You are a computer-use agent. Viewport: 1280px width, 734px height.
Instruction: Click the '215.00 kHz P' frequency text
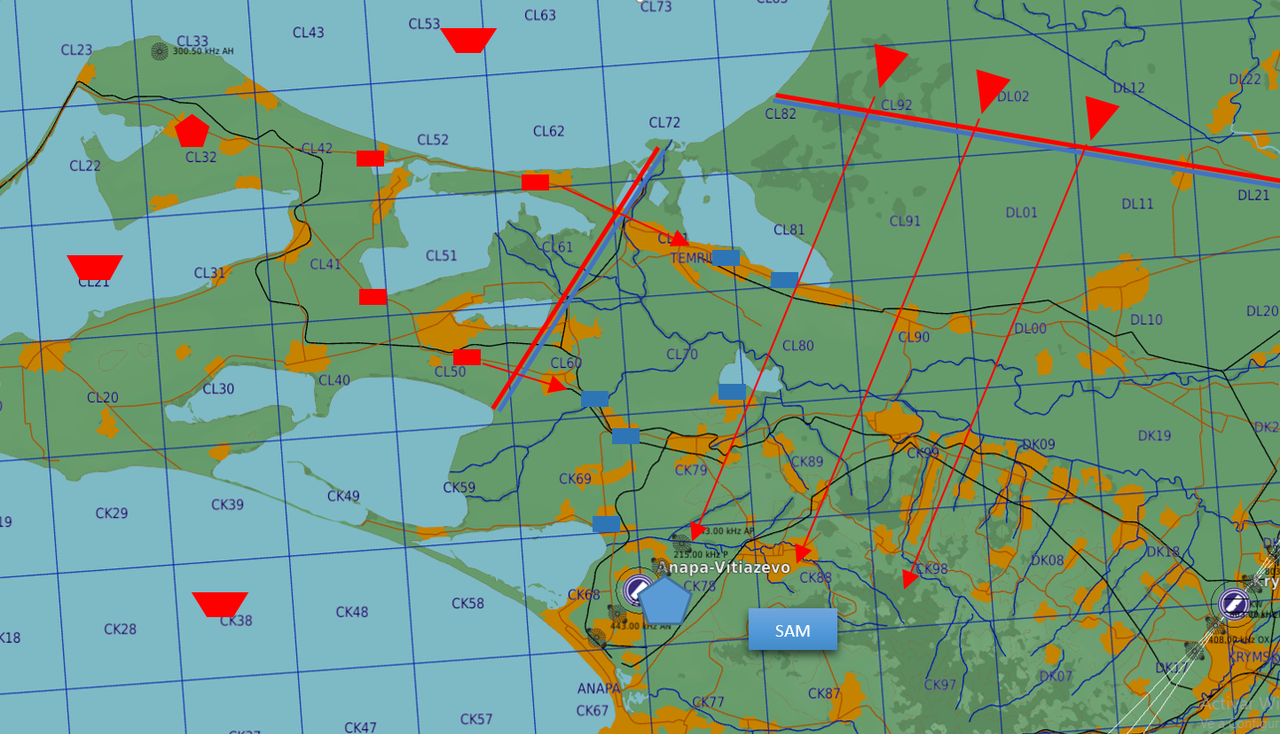[x=701, y=554]
